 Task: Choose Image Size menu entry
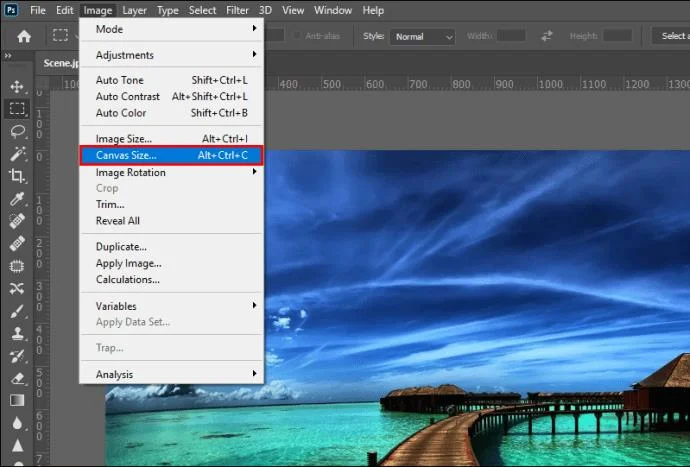(x=124, y=139)
